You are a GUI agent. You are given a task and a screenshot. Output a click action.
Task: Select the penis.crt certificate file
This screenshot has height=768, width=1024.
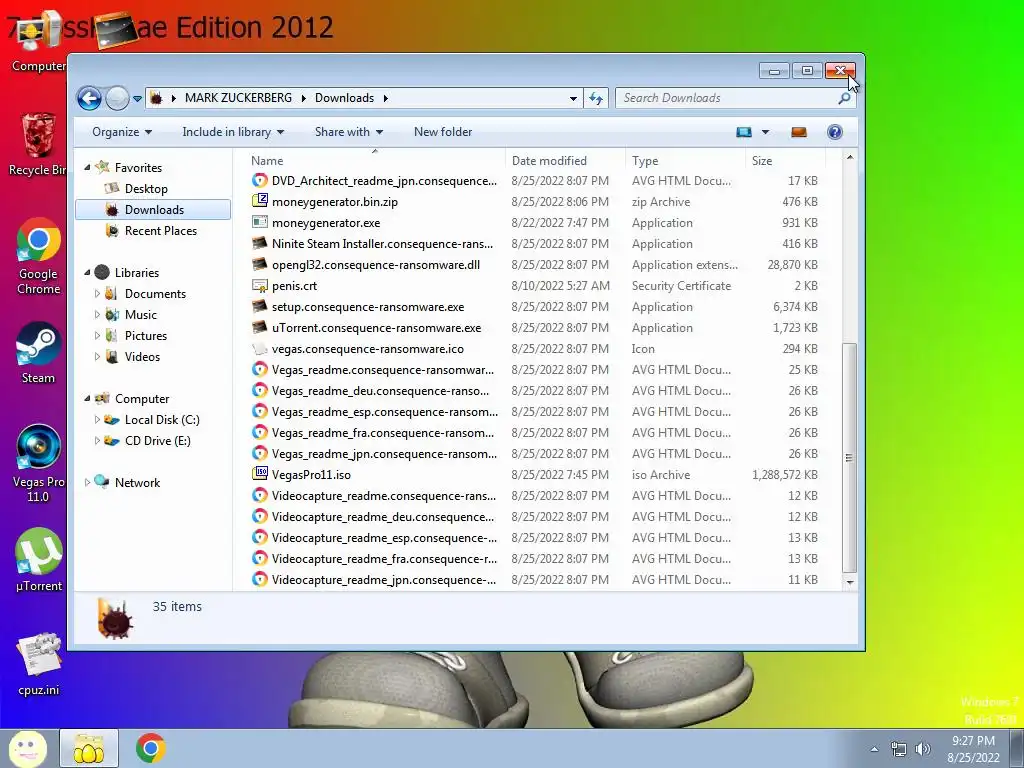[295, 286]
